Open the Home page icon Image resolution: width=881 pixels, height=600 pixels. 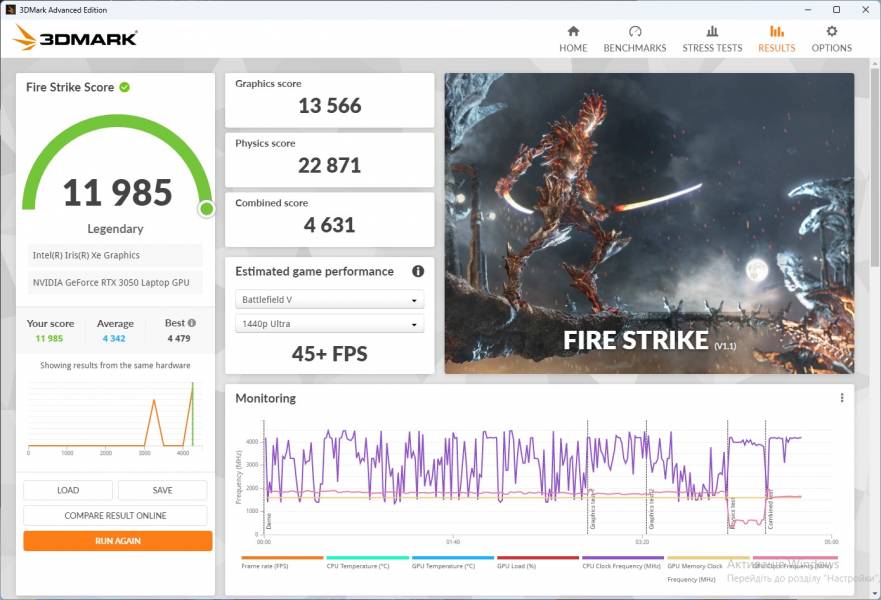573,31
